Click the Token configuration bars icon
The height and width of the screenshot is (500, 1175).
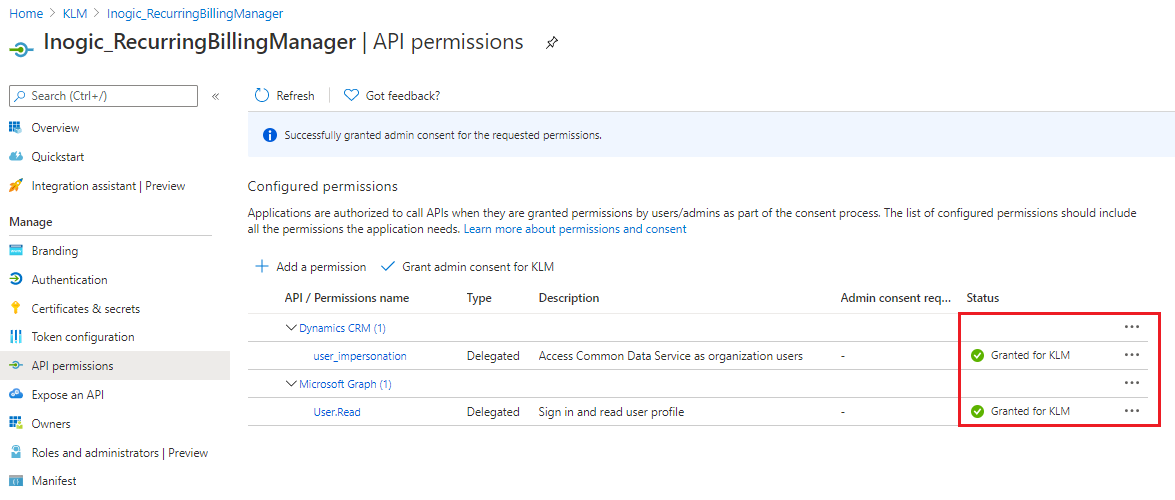click(16, 337)
